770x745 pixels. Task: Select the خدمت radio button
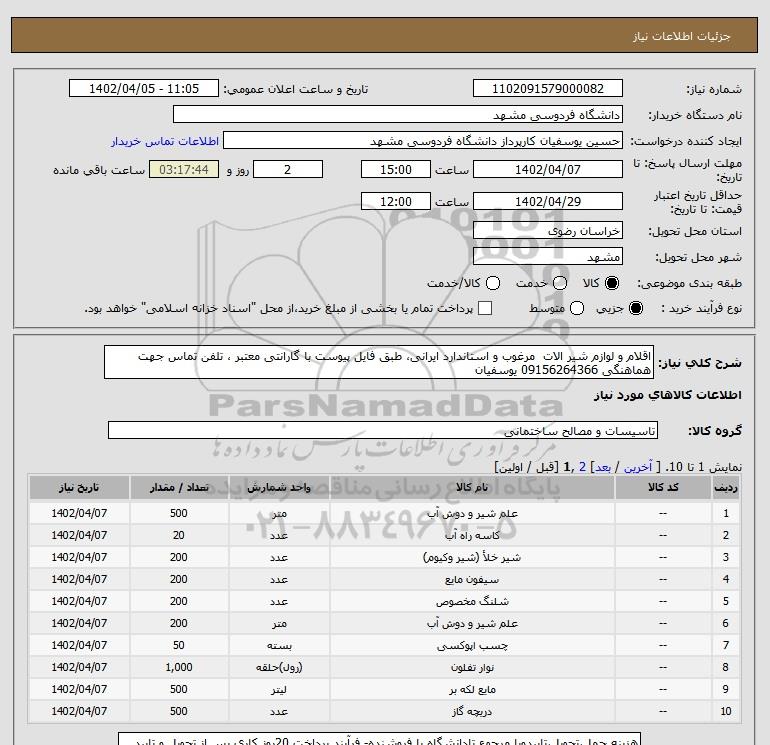(x=560, y=283)
